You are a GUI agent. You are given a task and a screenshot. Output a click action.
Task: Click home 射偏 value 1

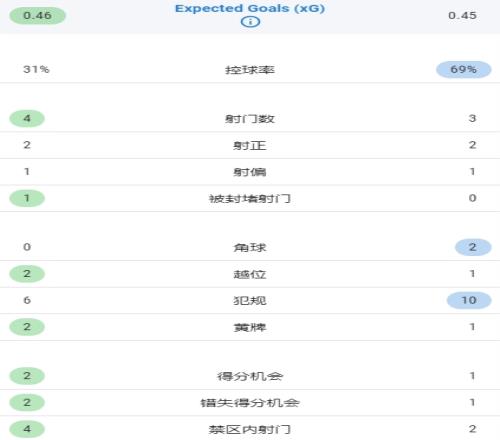click(27, 172)
